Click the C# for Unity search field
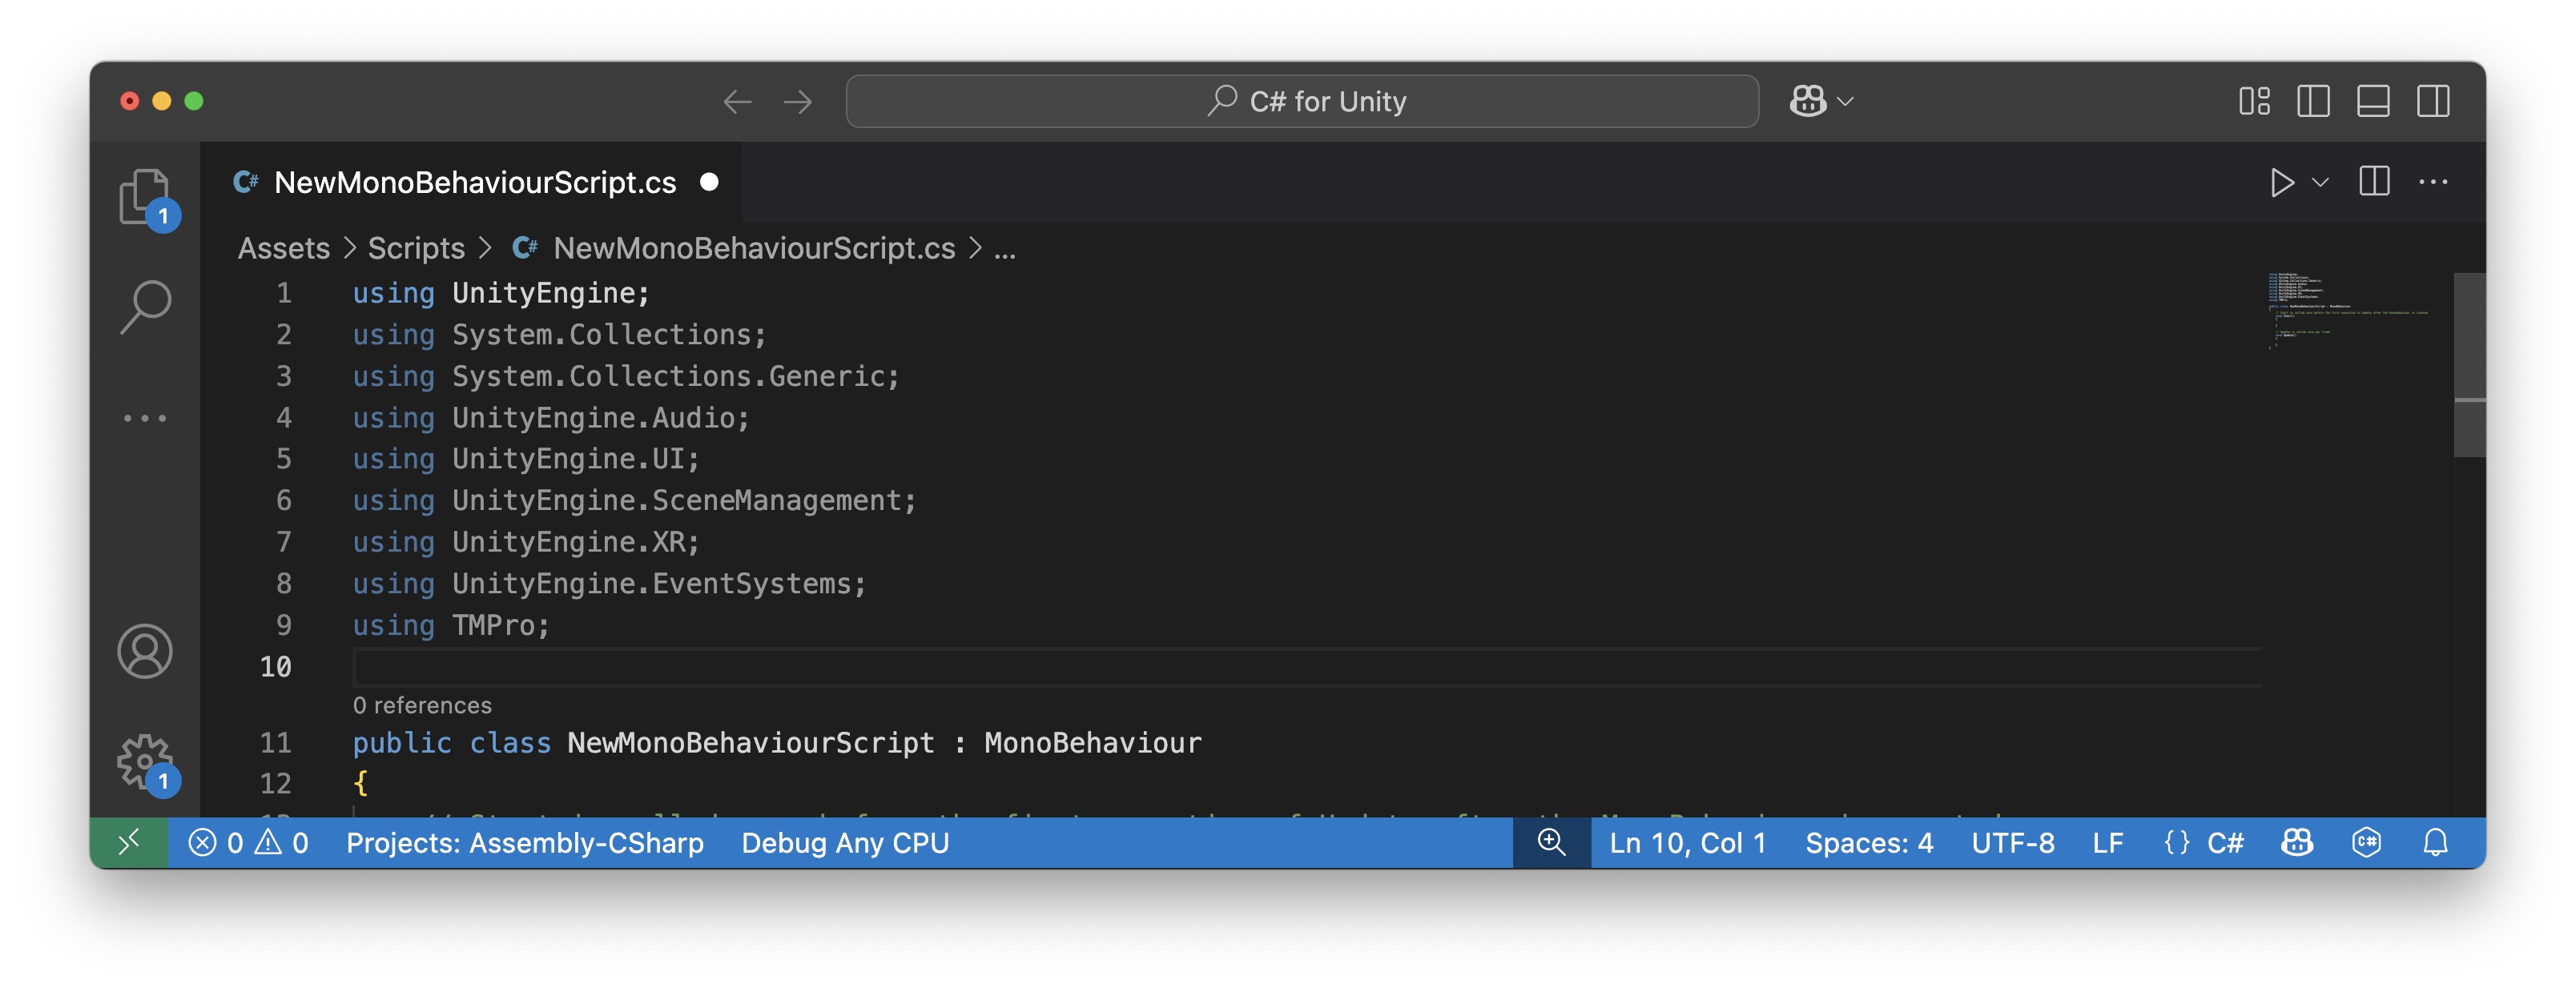 [x=1301, y=101]
